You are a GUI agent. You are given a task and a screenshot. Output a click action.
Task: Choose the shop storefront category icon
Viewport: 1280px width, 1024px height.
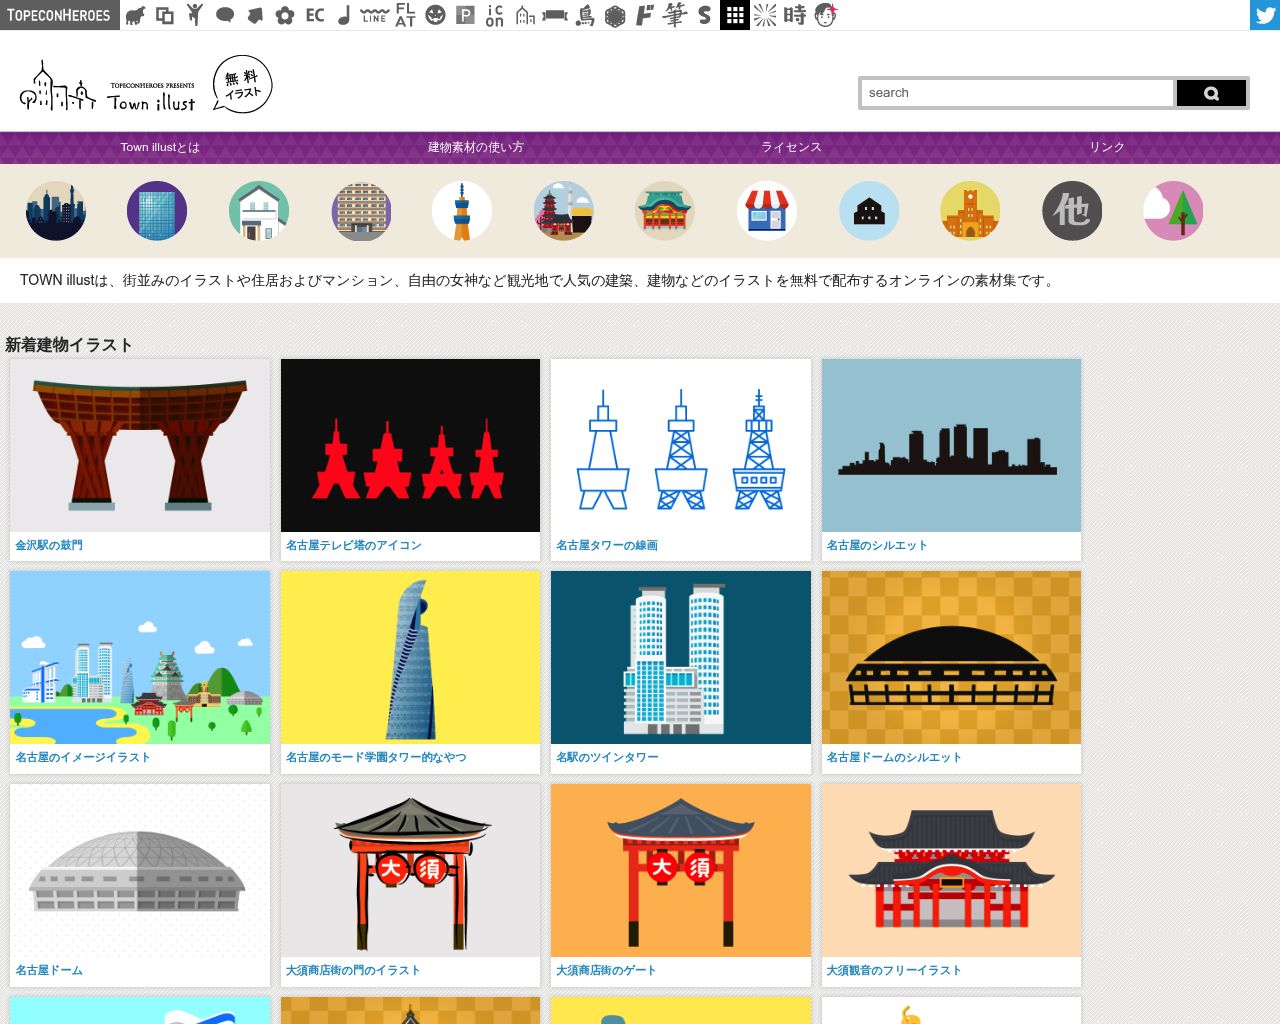click(x=767, y=211)
